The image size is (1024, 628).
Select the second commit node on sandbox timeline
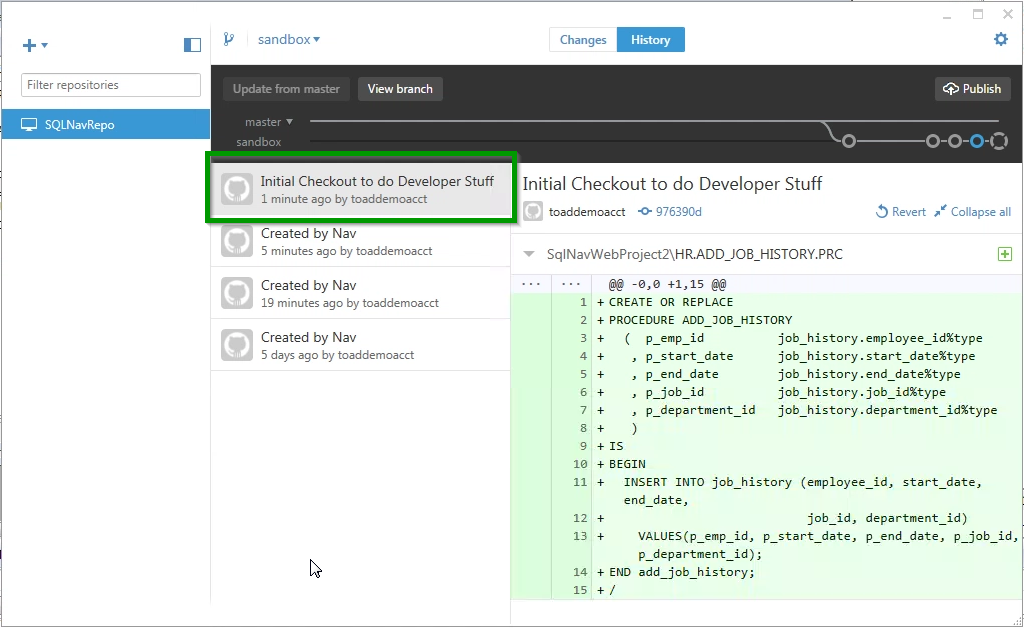[x=933, y=141]
